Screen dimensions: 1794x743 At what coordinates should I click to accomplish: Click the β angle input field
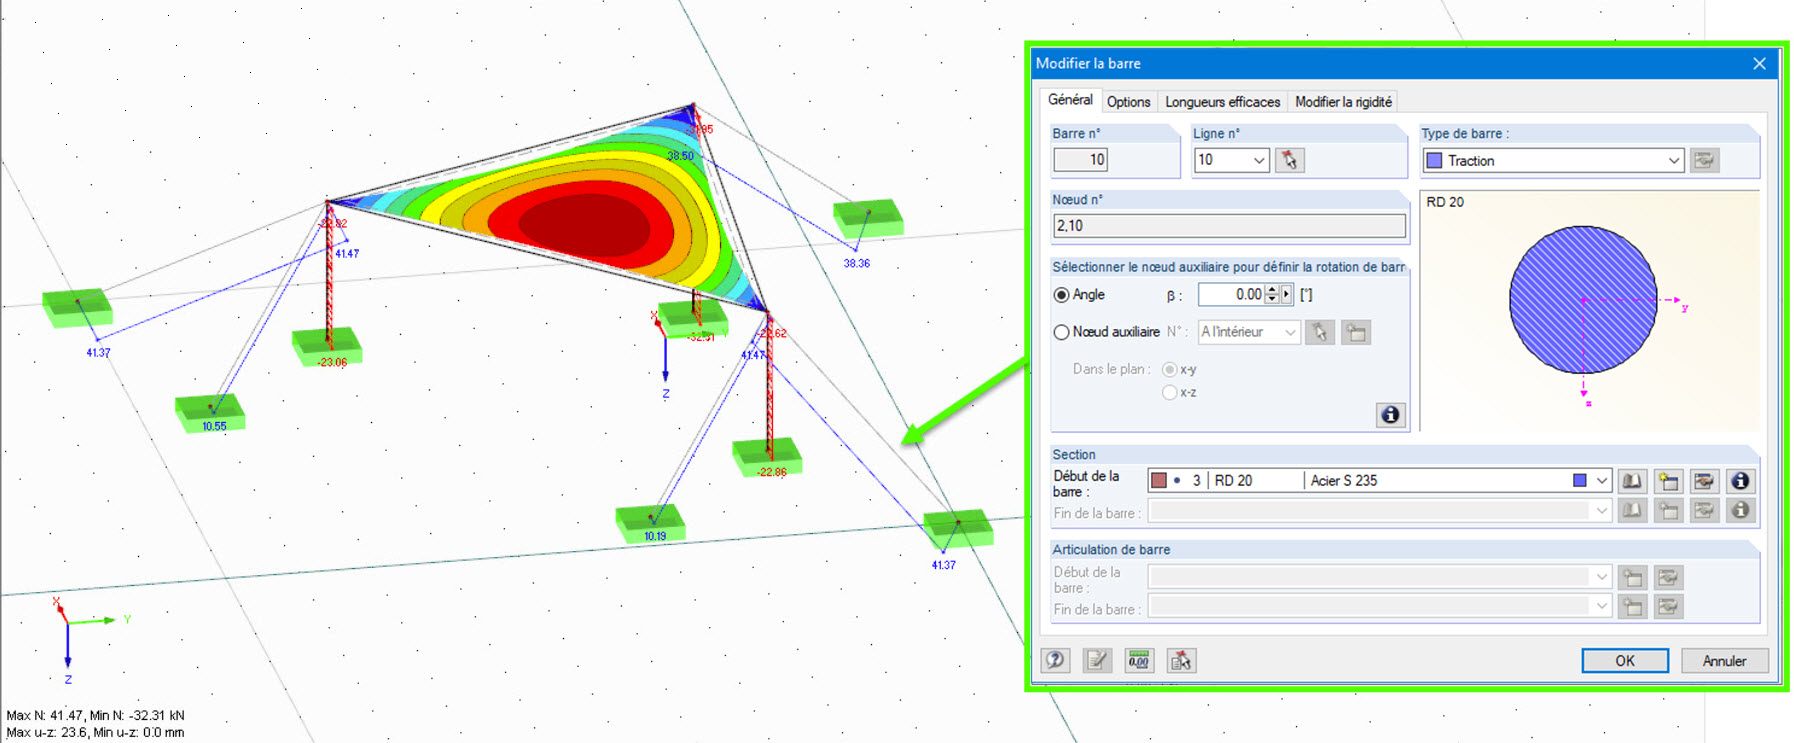pyautogui.click(x=1232, y=295)
